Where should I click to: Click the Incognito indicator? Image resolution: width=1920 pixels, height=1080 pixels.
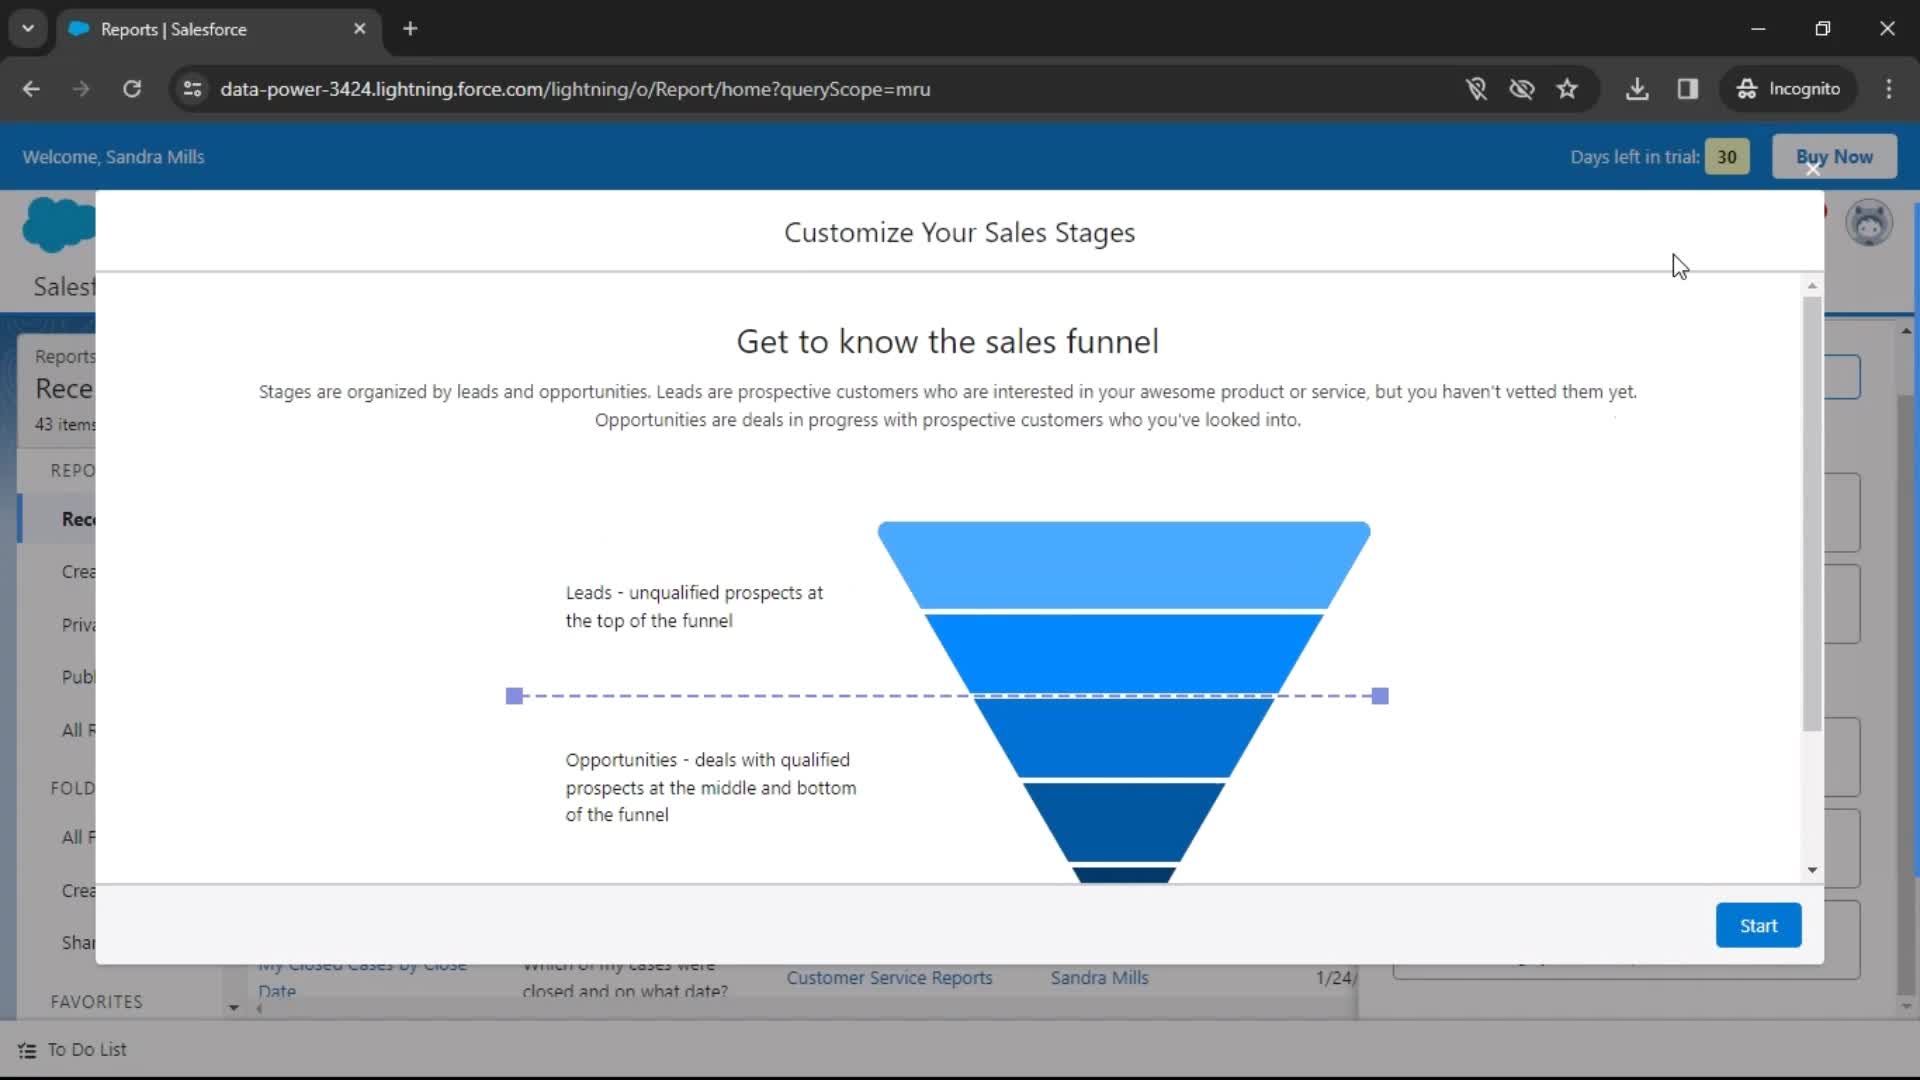click(1789, 89)
